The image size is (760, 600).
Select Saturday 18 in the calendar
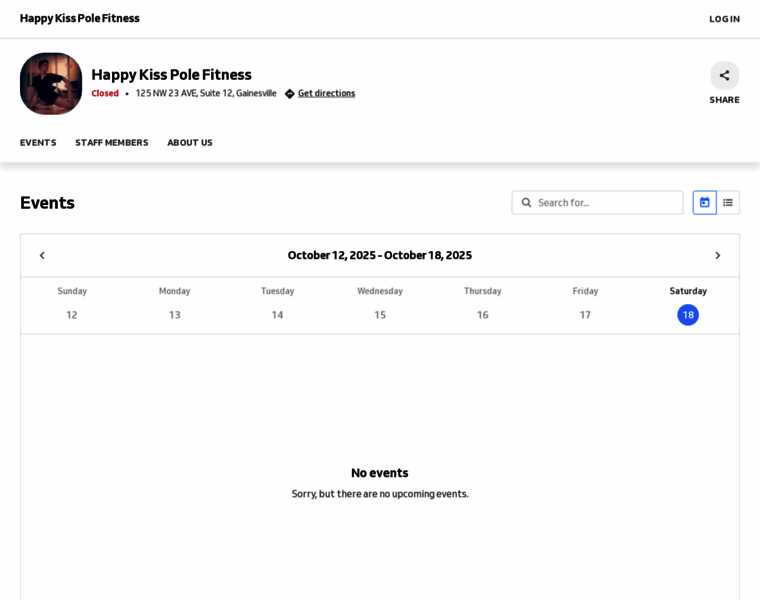[688, 314]
